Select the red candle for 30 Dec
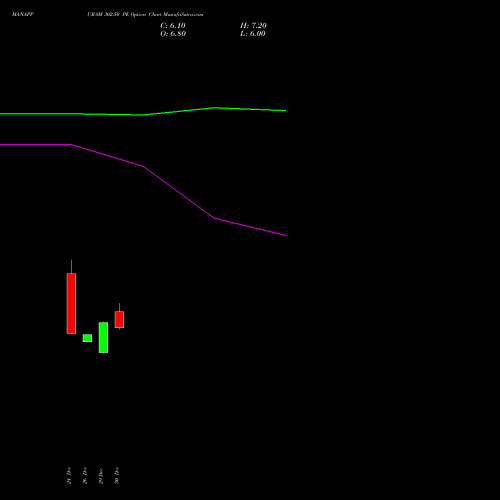The height and width of the screenshot is (500, 500). point(119,319)
